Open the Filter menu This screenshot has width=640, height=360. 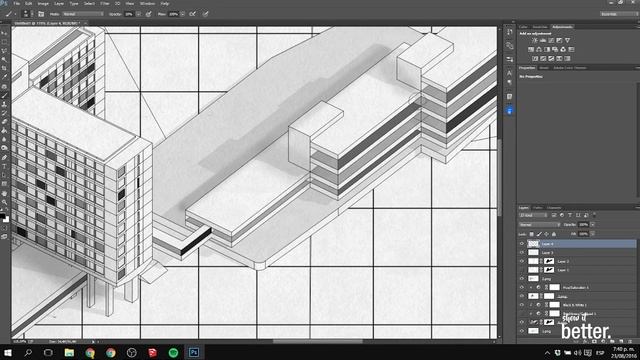[x=105, y=3]
